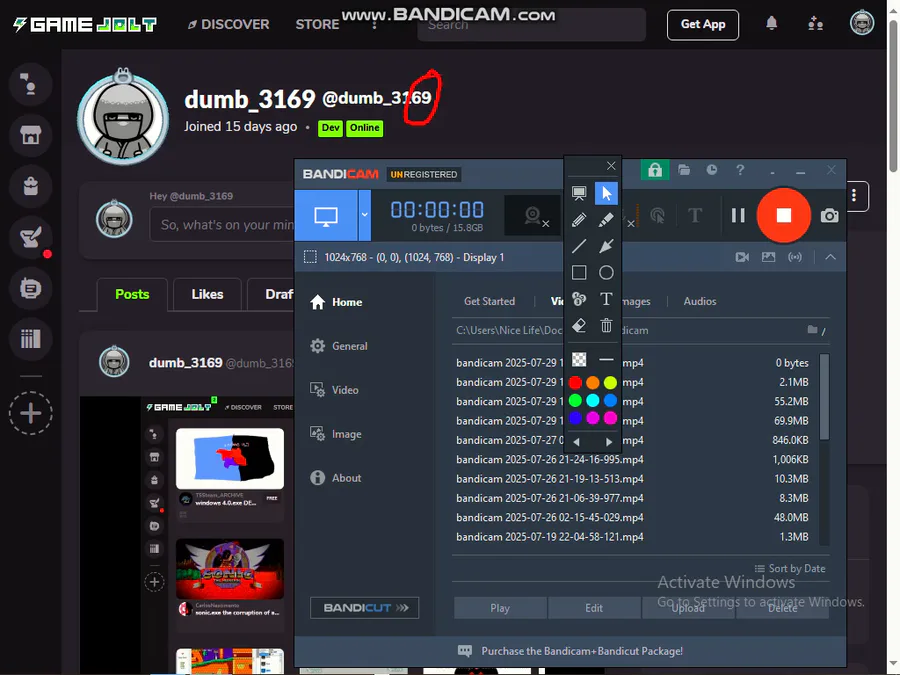
Task: Open Bandicam help question mark
Action: tap(740, 170)
